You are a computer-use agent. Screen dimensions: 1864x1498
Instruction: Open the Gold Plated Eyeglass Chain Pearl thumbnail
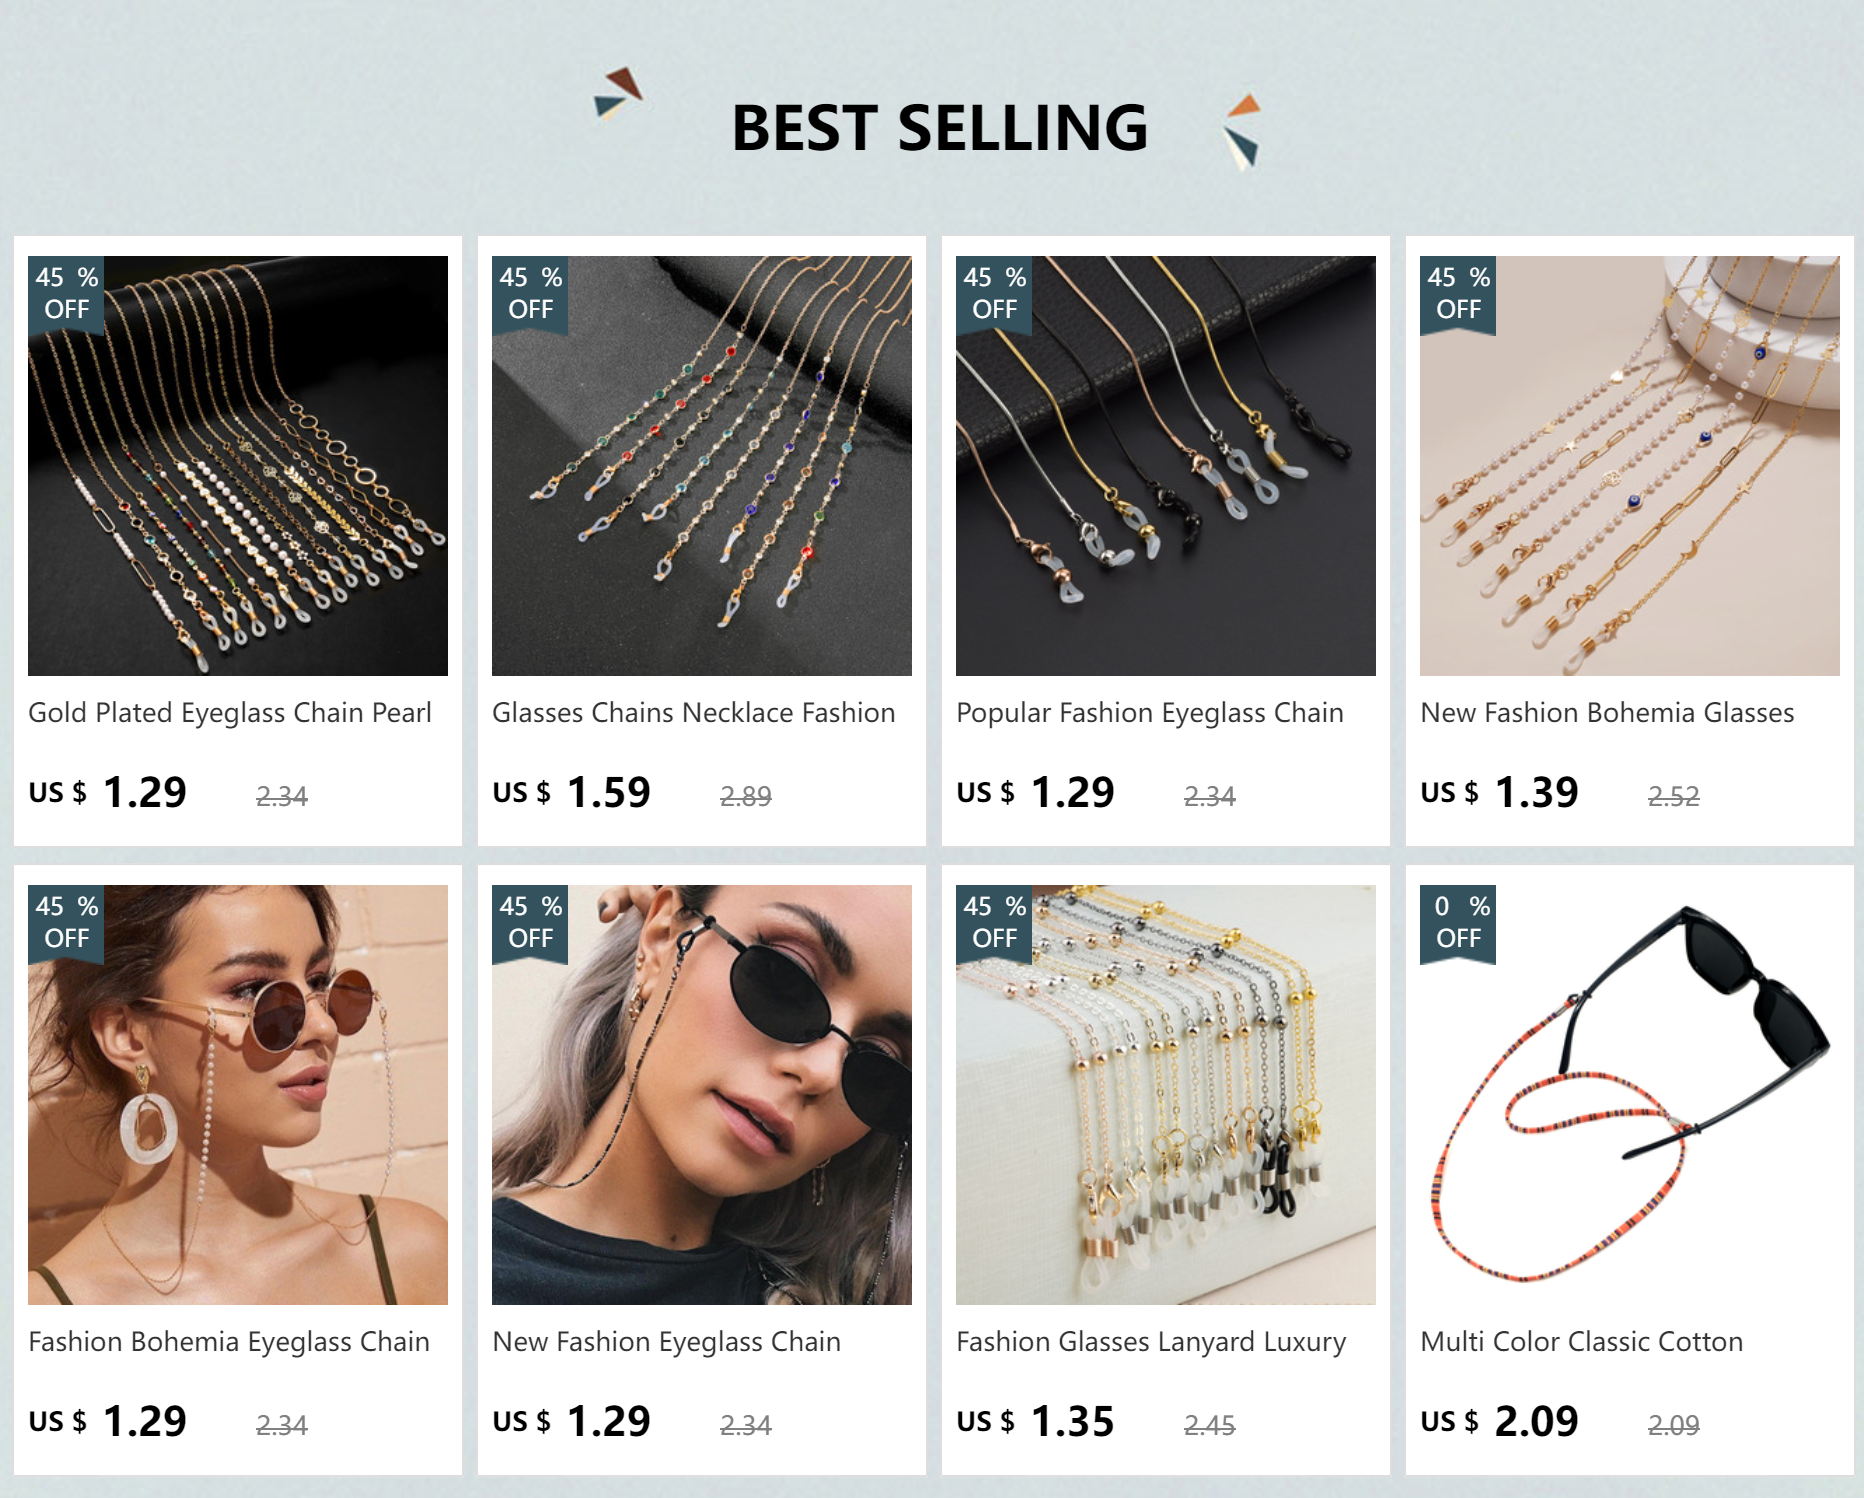238,466
